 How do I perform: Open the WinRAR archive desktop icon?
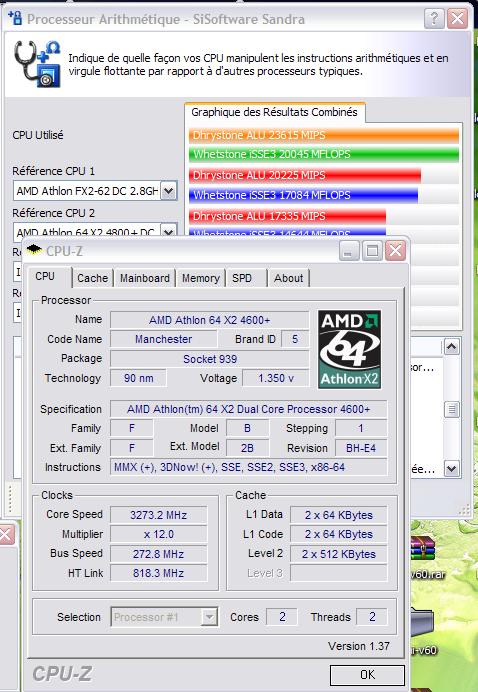pos(423,547)
